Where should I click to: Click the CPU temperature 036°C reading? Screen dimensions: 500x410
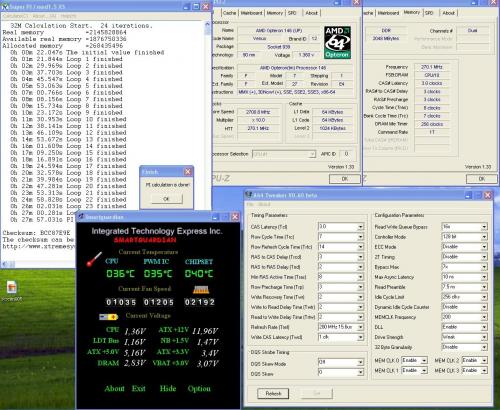click(x=120, y=274)
